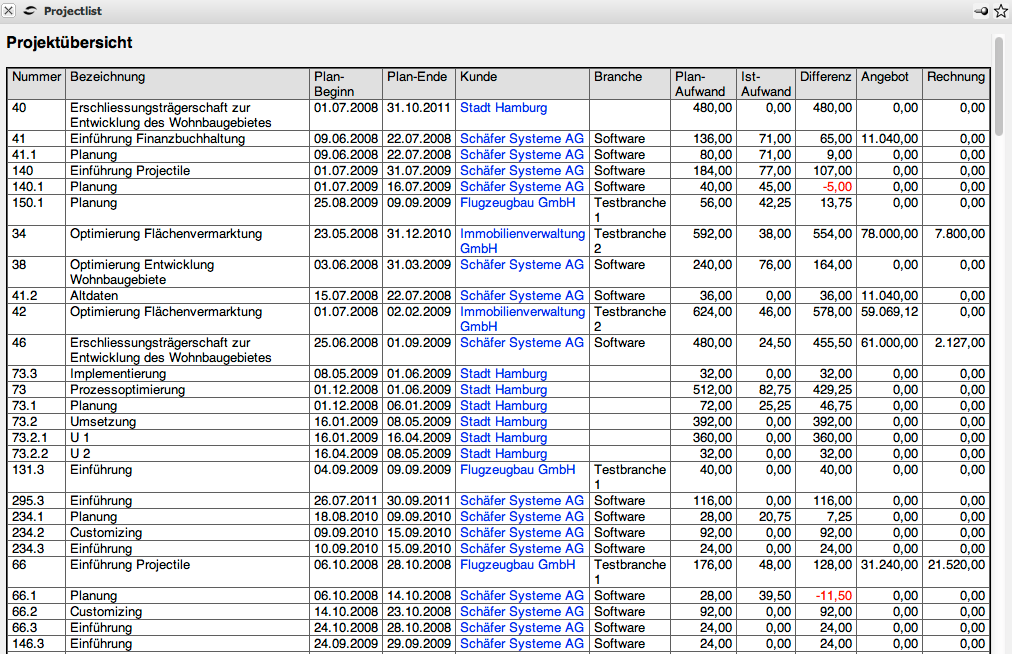Select the Prozessoptimierung project name

pos(127,390)
